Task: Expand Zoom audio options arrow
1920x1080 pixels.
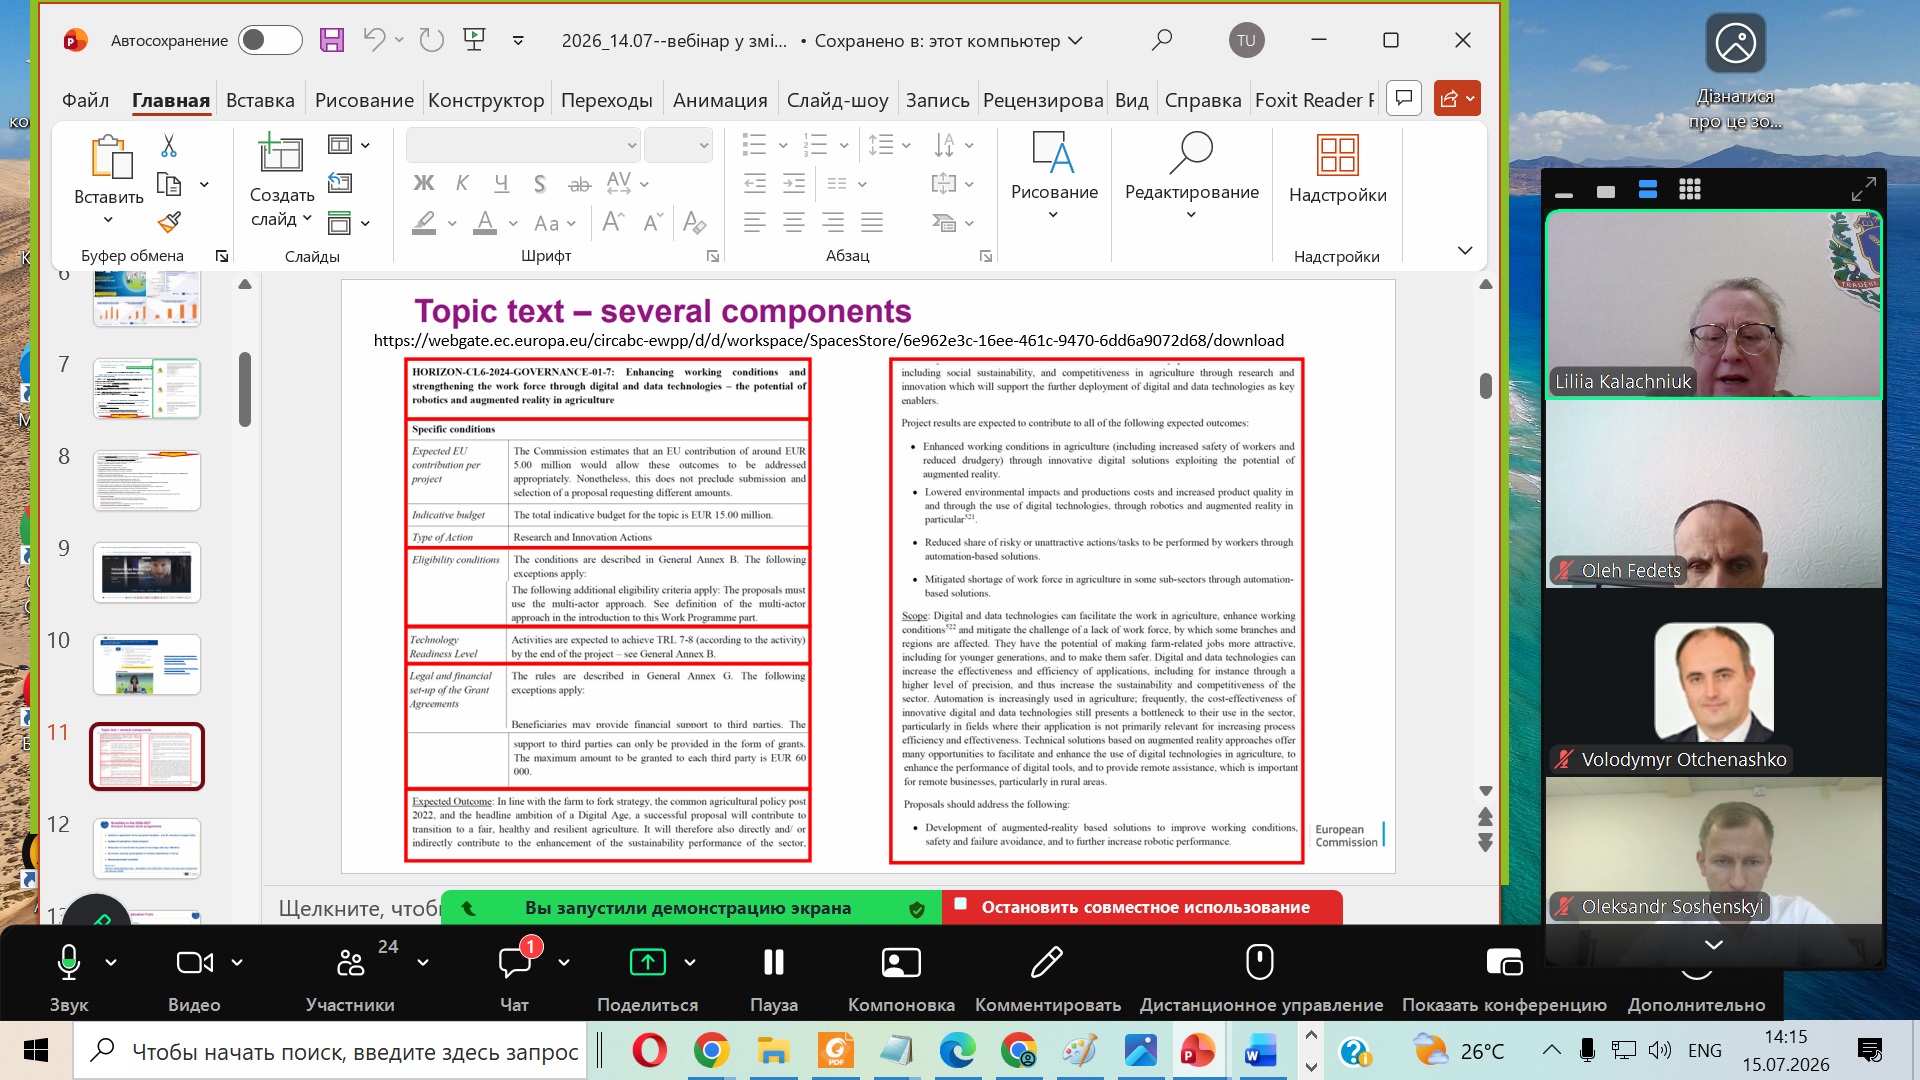Action: pyautogui.click(x=111, y=962)
